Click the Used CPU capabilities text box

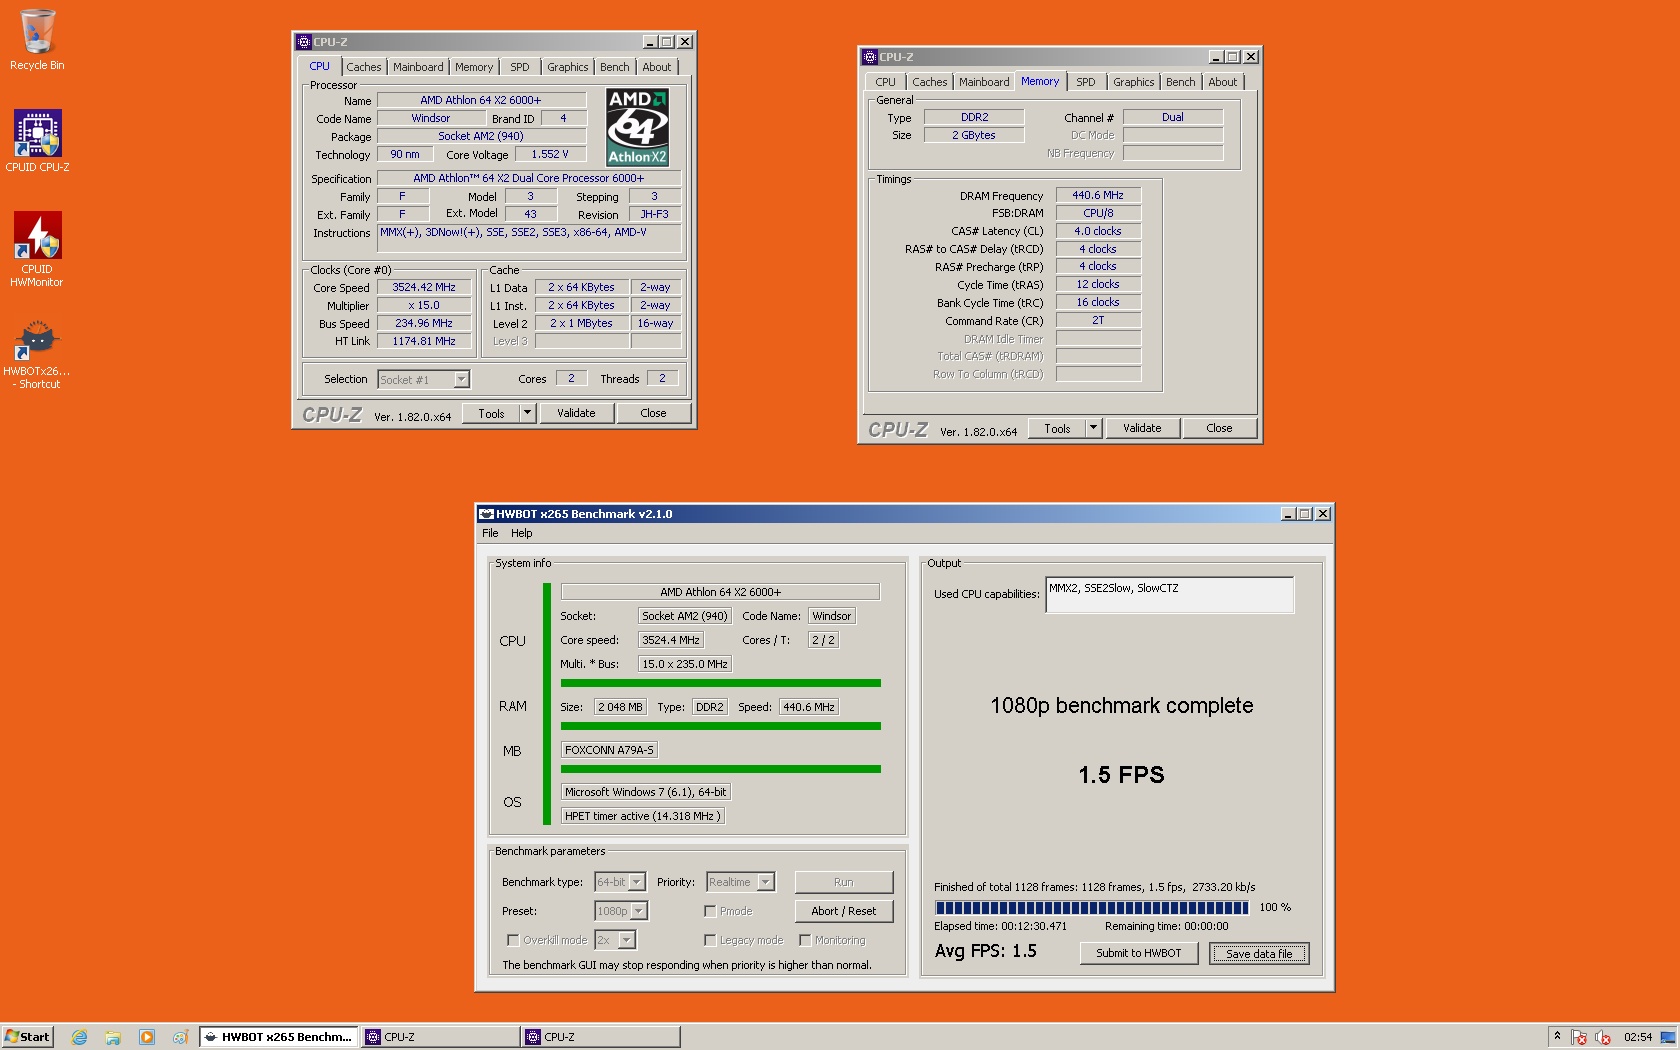point(1170,594)
